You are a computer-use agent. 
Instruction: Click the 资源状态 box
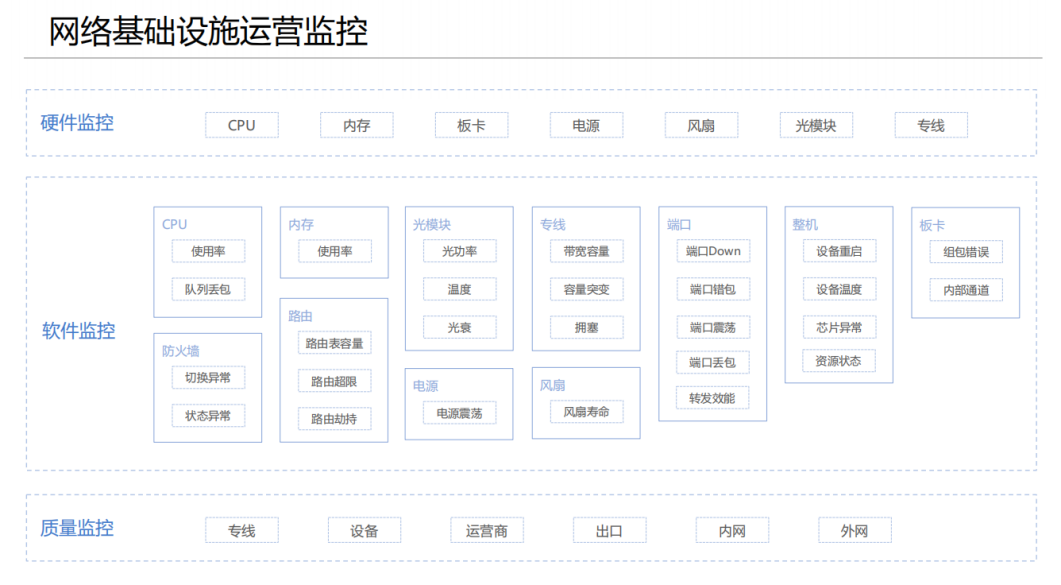pos(839,361)
